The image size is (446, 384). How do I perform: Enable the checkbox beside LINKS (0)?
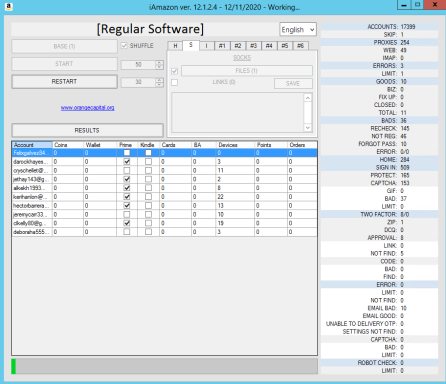(x=174, y=82)
